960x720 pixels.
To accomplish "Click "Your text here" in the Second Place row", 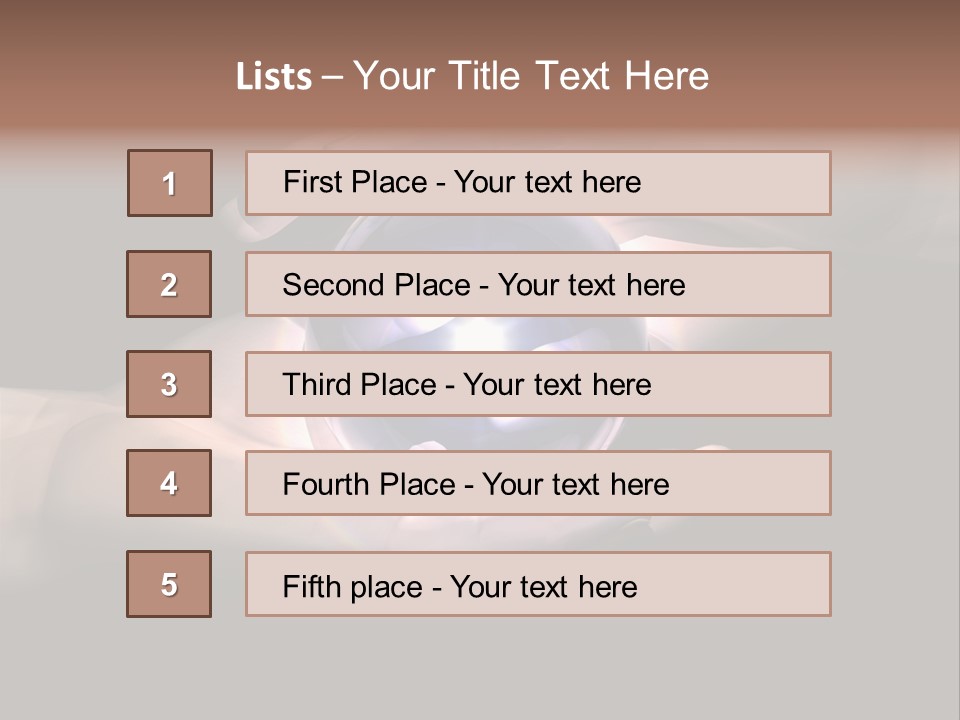I will coord(591,285).
